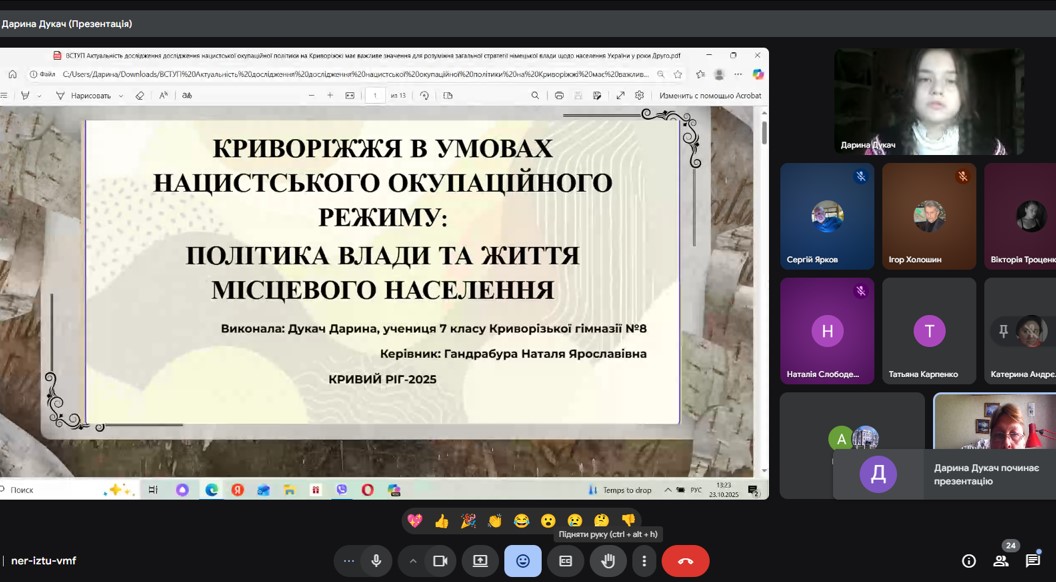Open the emoji reactions button
The height and width of the screenshot is (582, 1056).
pyautogui.click(x=523, y=561)
